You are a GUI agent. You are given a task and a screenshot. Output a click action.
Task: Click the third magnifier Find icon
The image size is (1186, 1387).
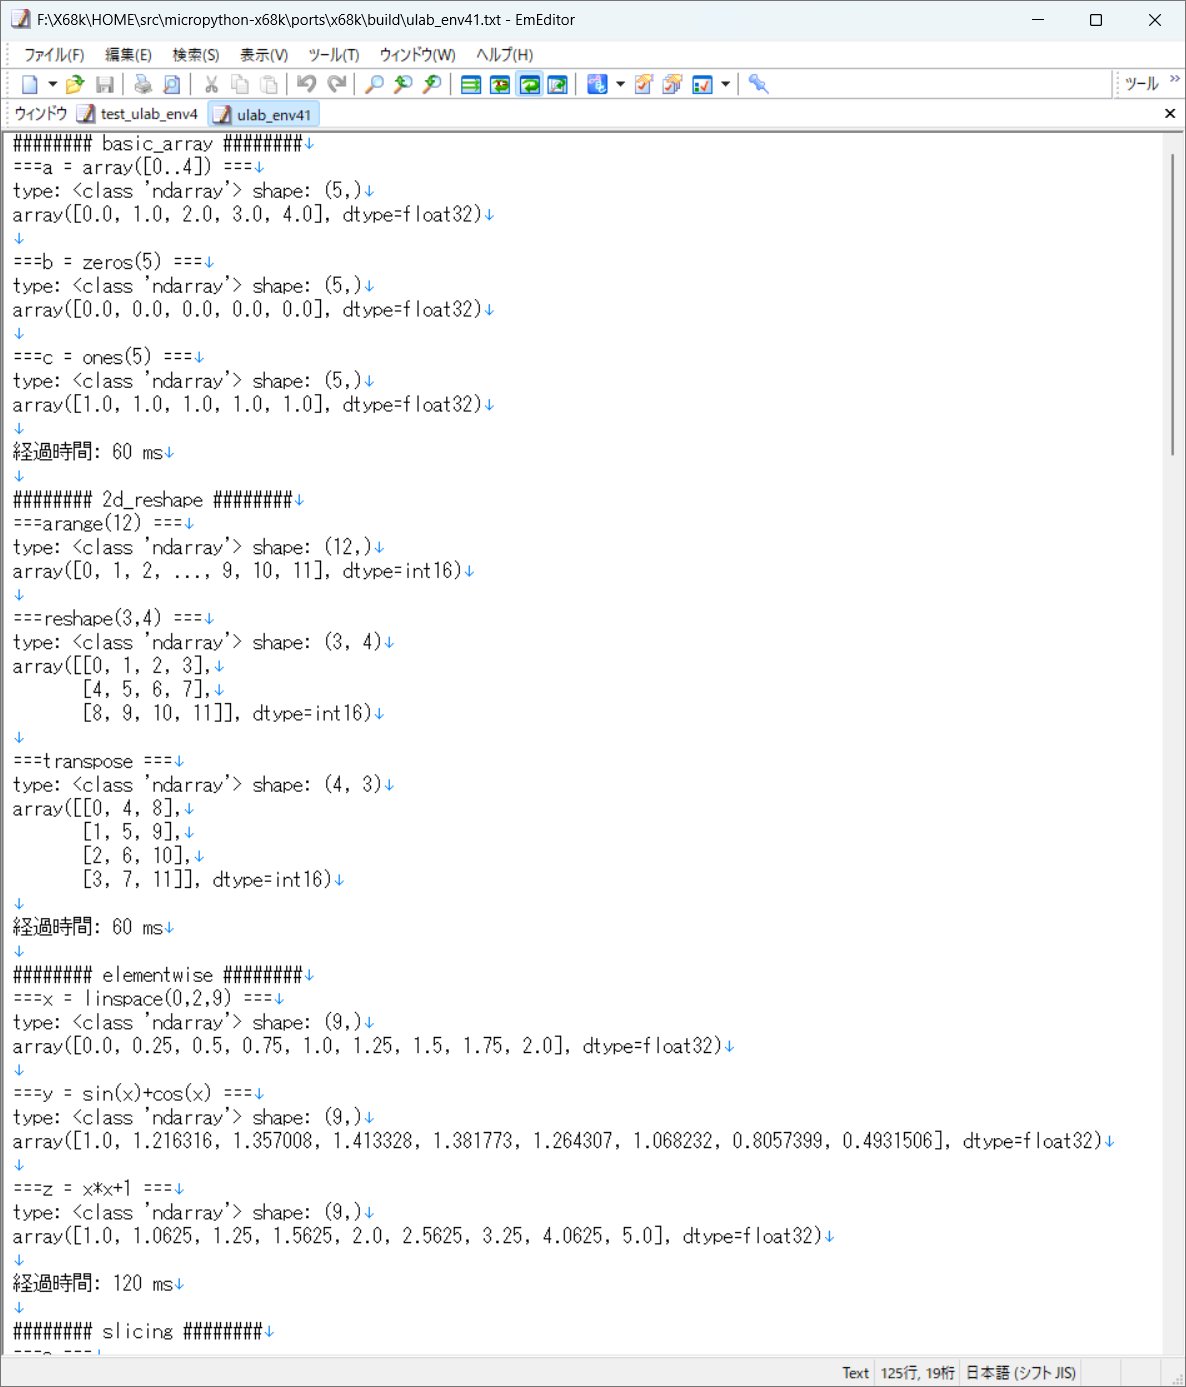click(432, 85)
